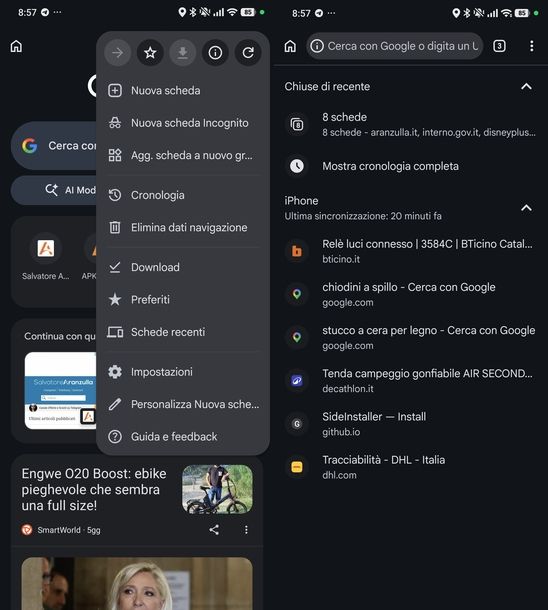Share the Engwe O20 Boost article
The image size is (548, 610).
point(214,529)
